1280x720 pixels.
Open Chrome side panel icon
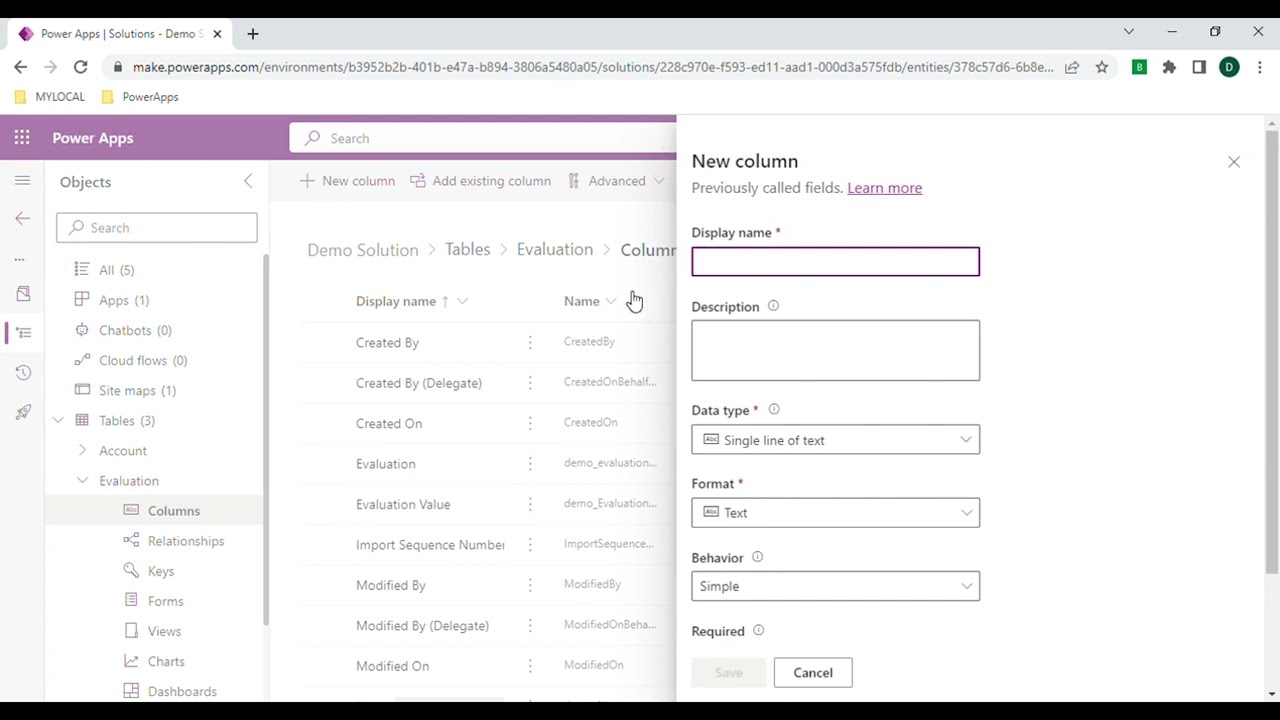pyautogui.click(x=1199, y=67)
